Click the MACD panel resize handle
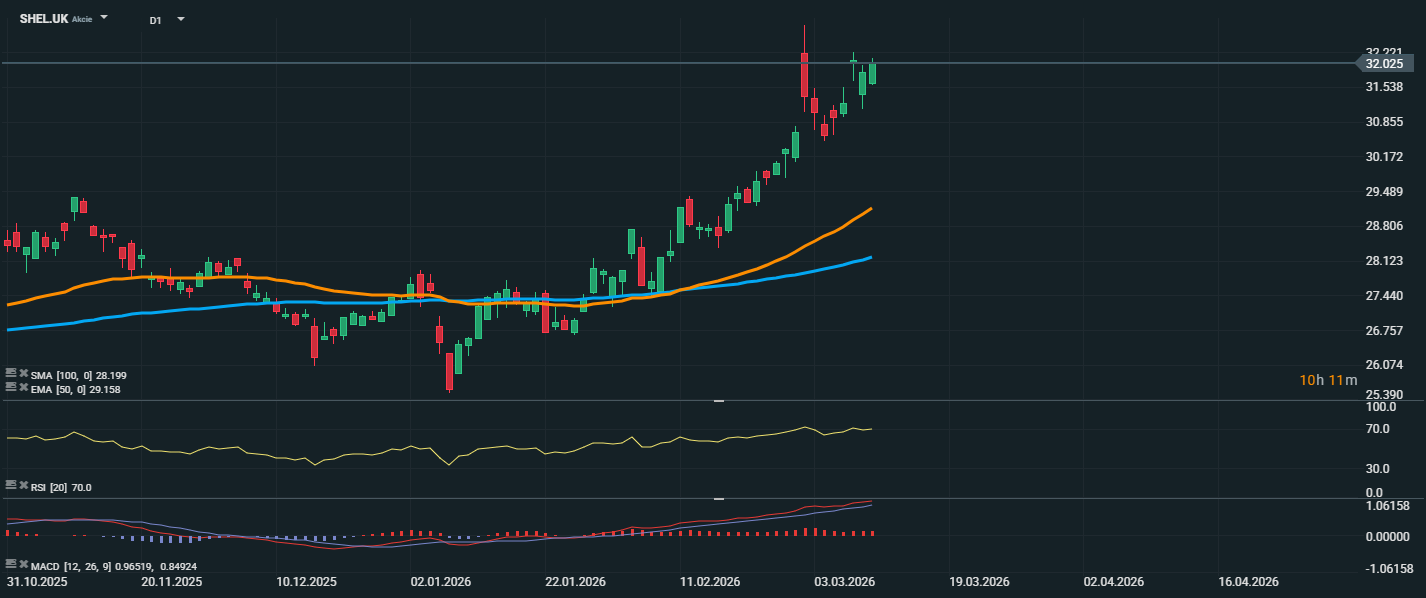Viewport: 1426px width, 598px height. (x=718, y=498)
